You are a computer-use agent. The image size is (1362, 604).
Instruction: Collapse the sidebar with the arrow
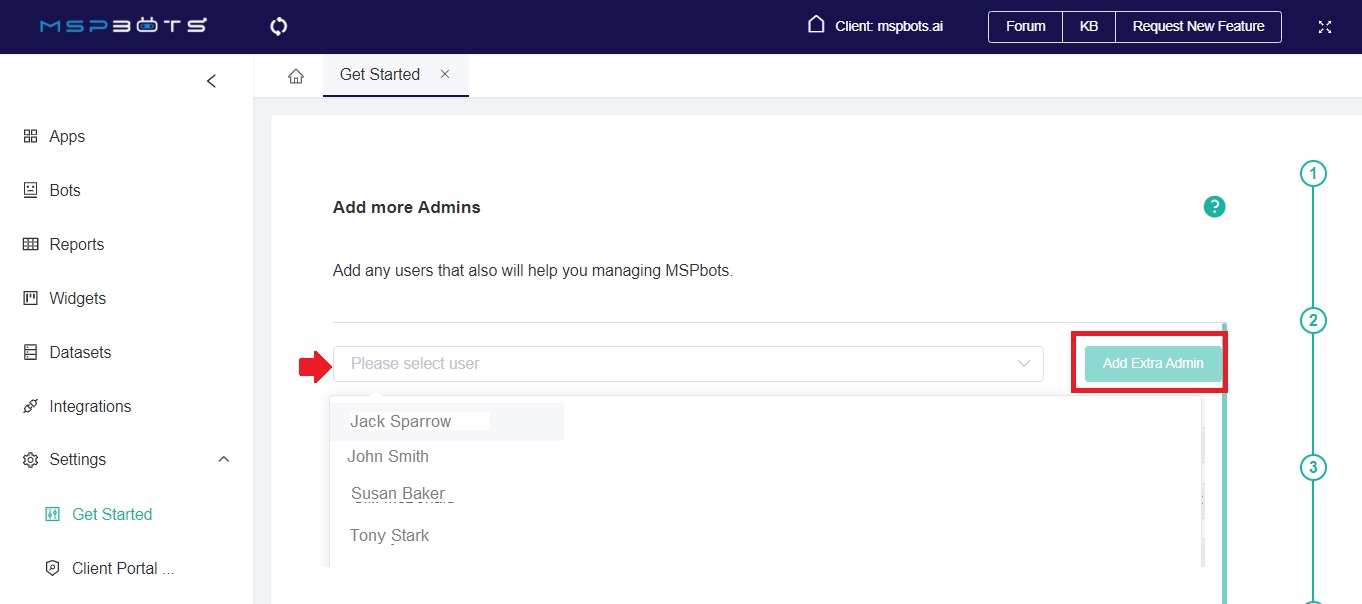211,80
